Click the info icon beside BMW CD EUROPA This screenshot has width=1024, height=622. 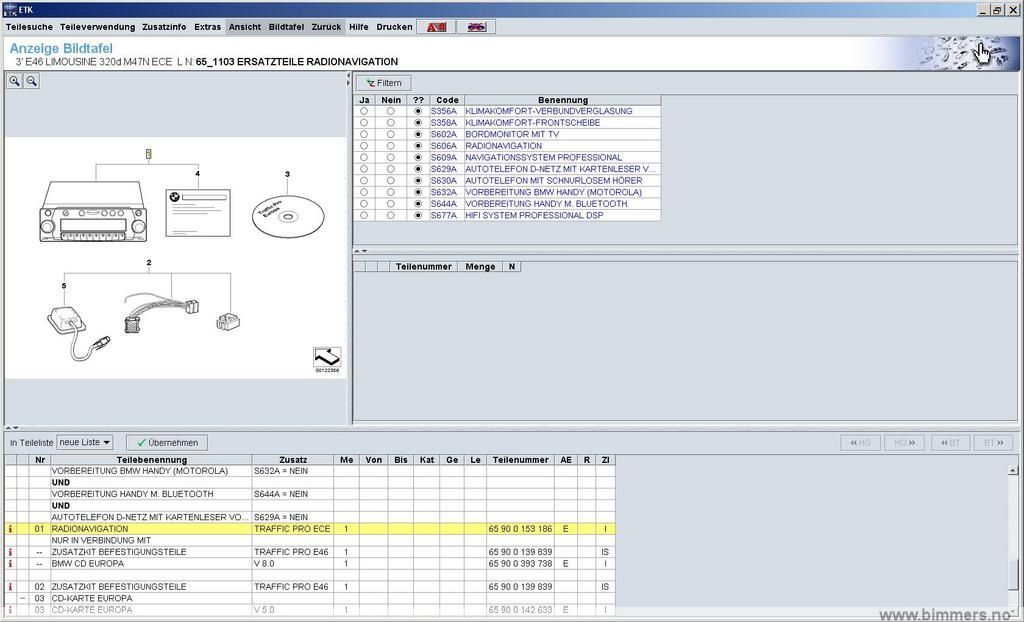click(10, 564)
